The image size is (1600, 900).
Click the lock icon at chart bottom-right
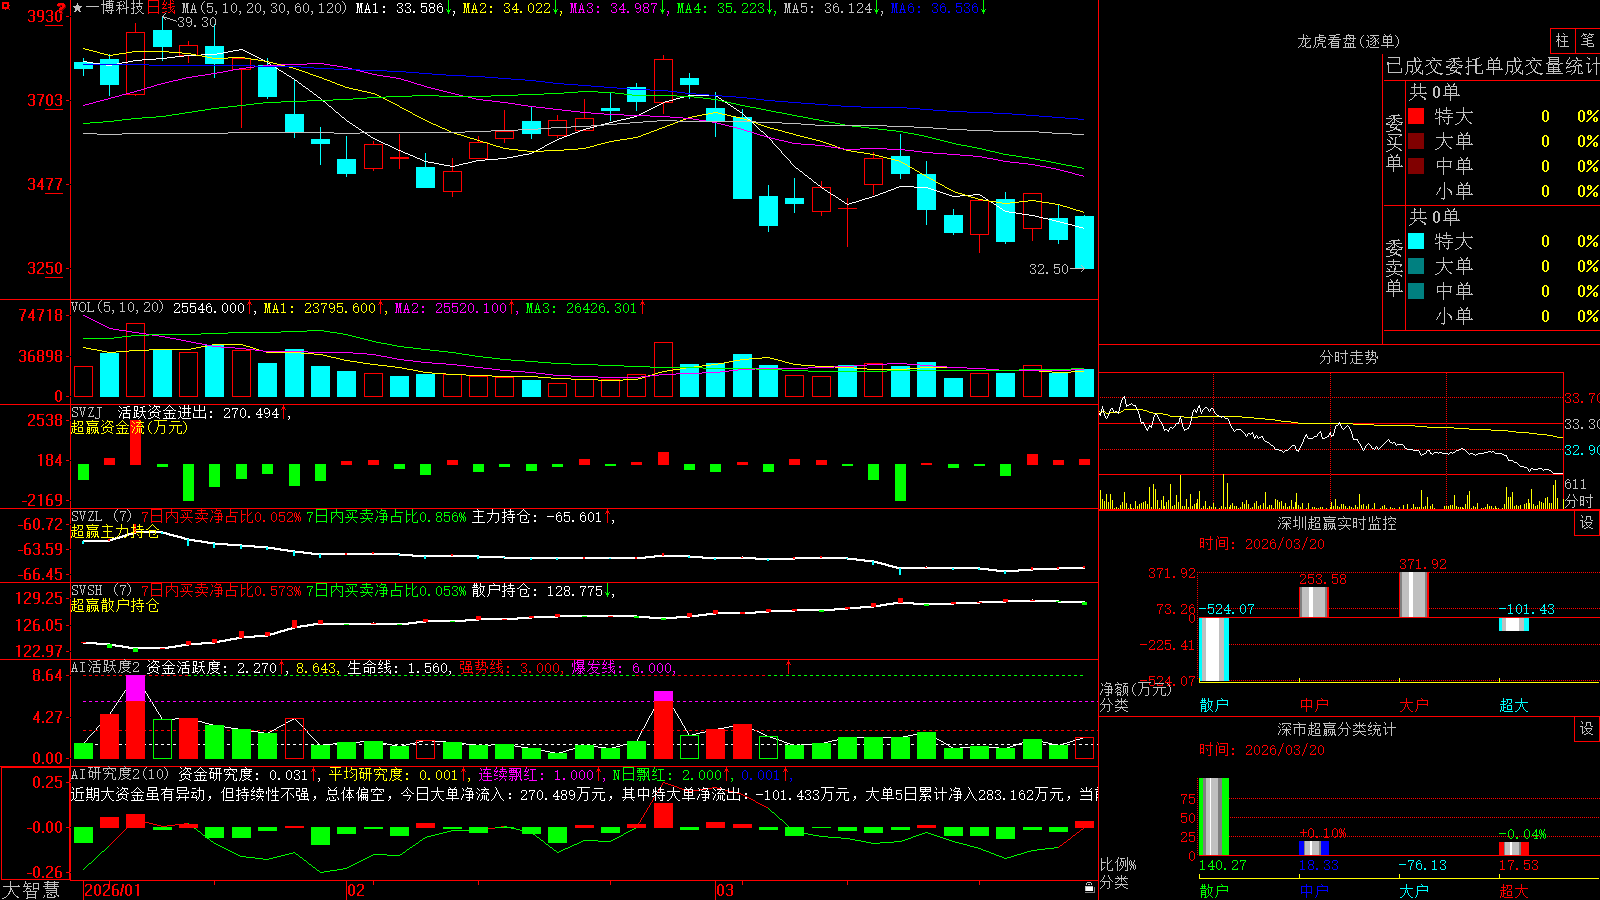pyautogui.click(x=1090, y=888)
